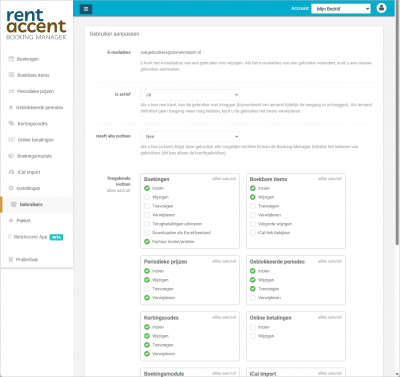Viewport: 400px width, 377px height.
Task: Click the Gebruiker aanpassen heading
Action: [x=114, y=34]
